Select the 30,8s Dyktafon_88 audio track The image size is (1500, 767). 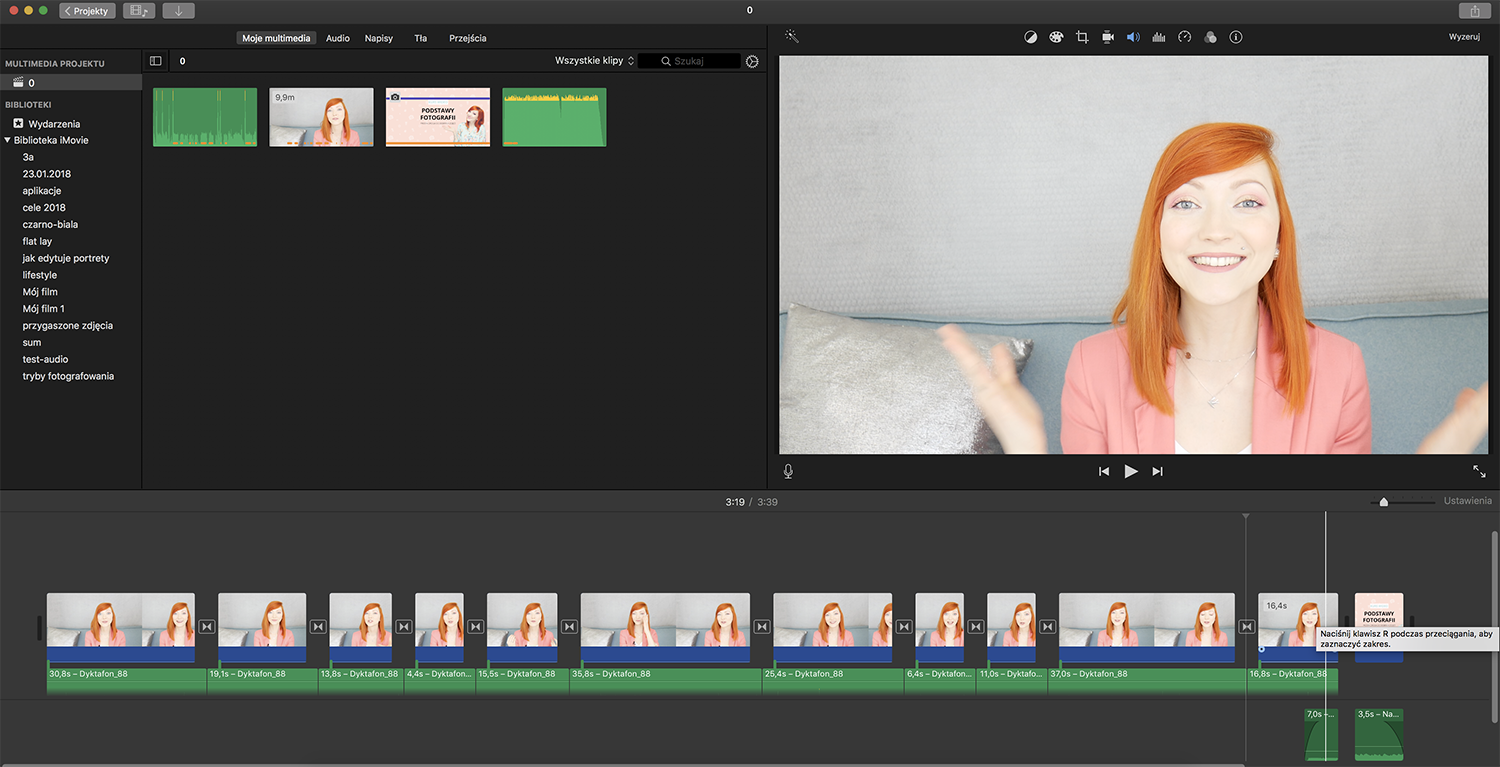pos(126,679)
